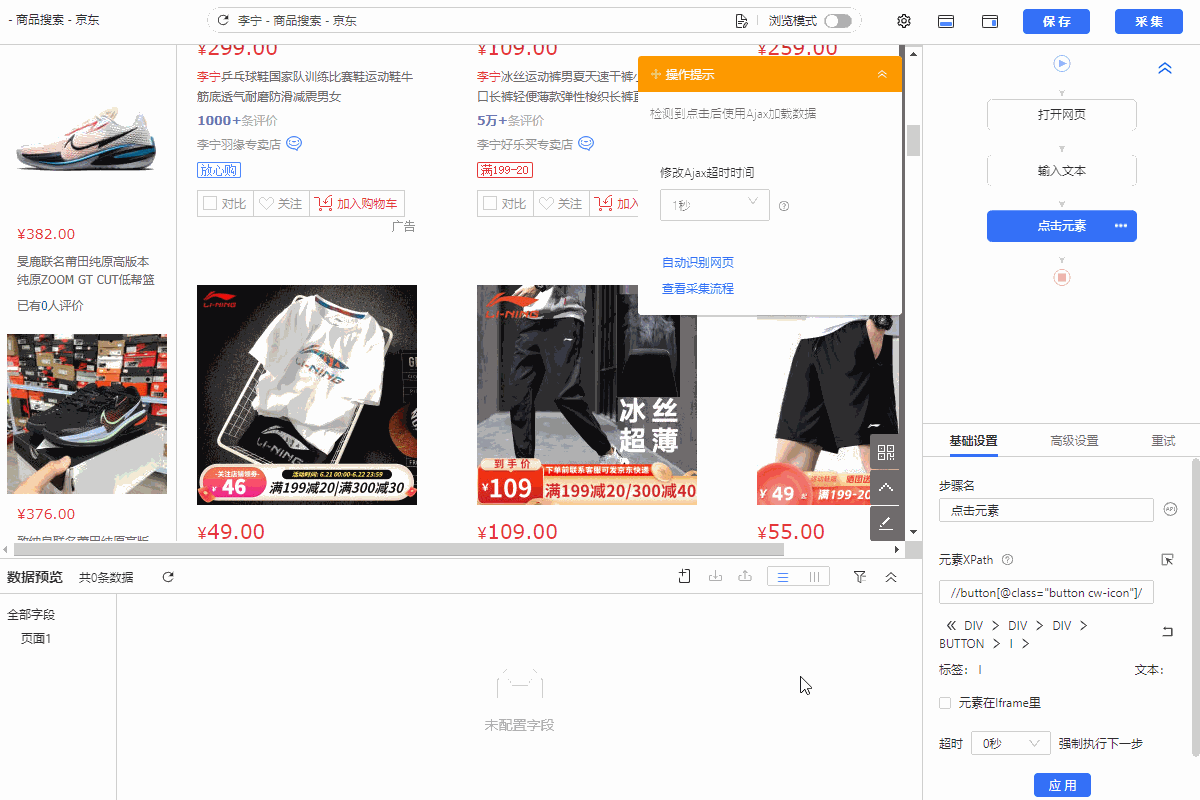Click the element picker icon beside 元素XPath

click(1167, 560)
